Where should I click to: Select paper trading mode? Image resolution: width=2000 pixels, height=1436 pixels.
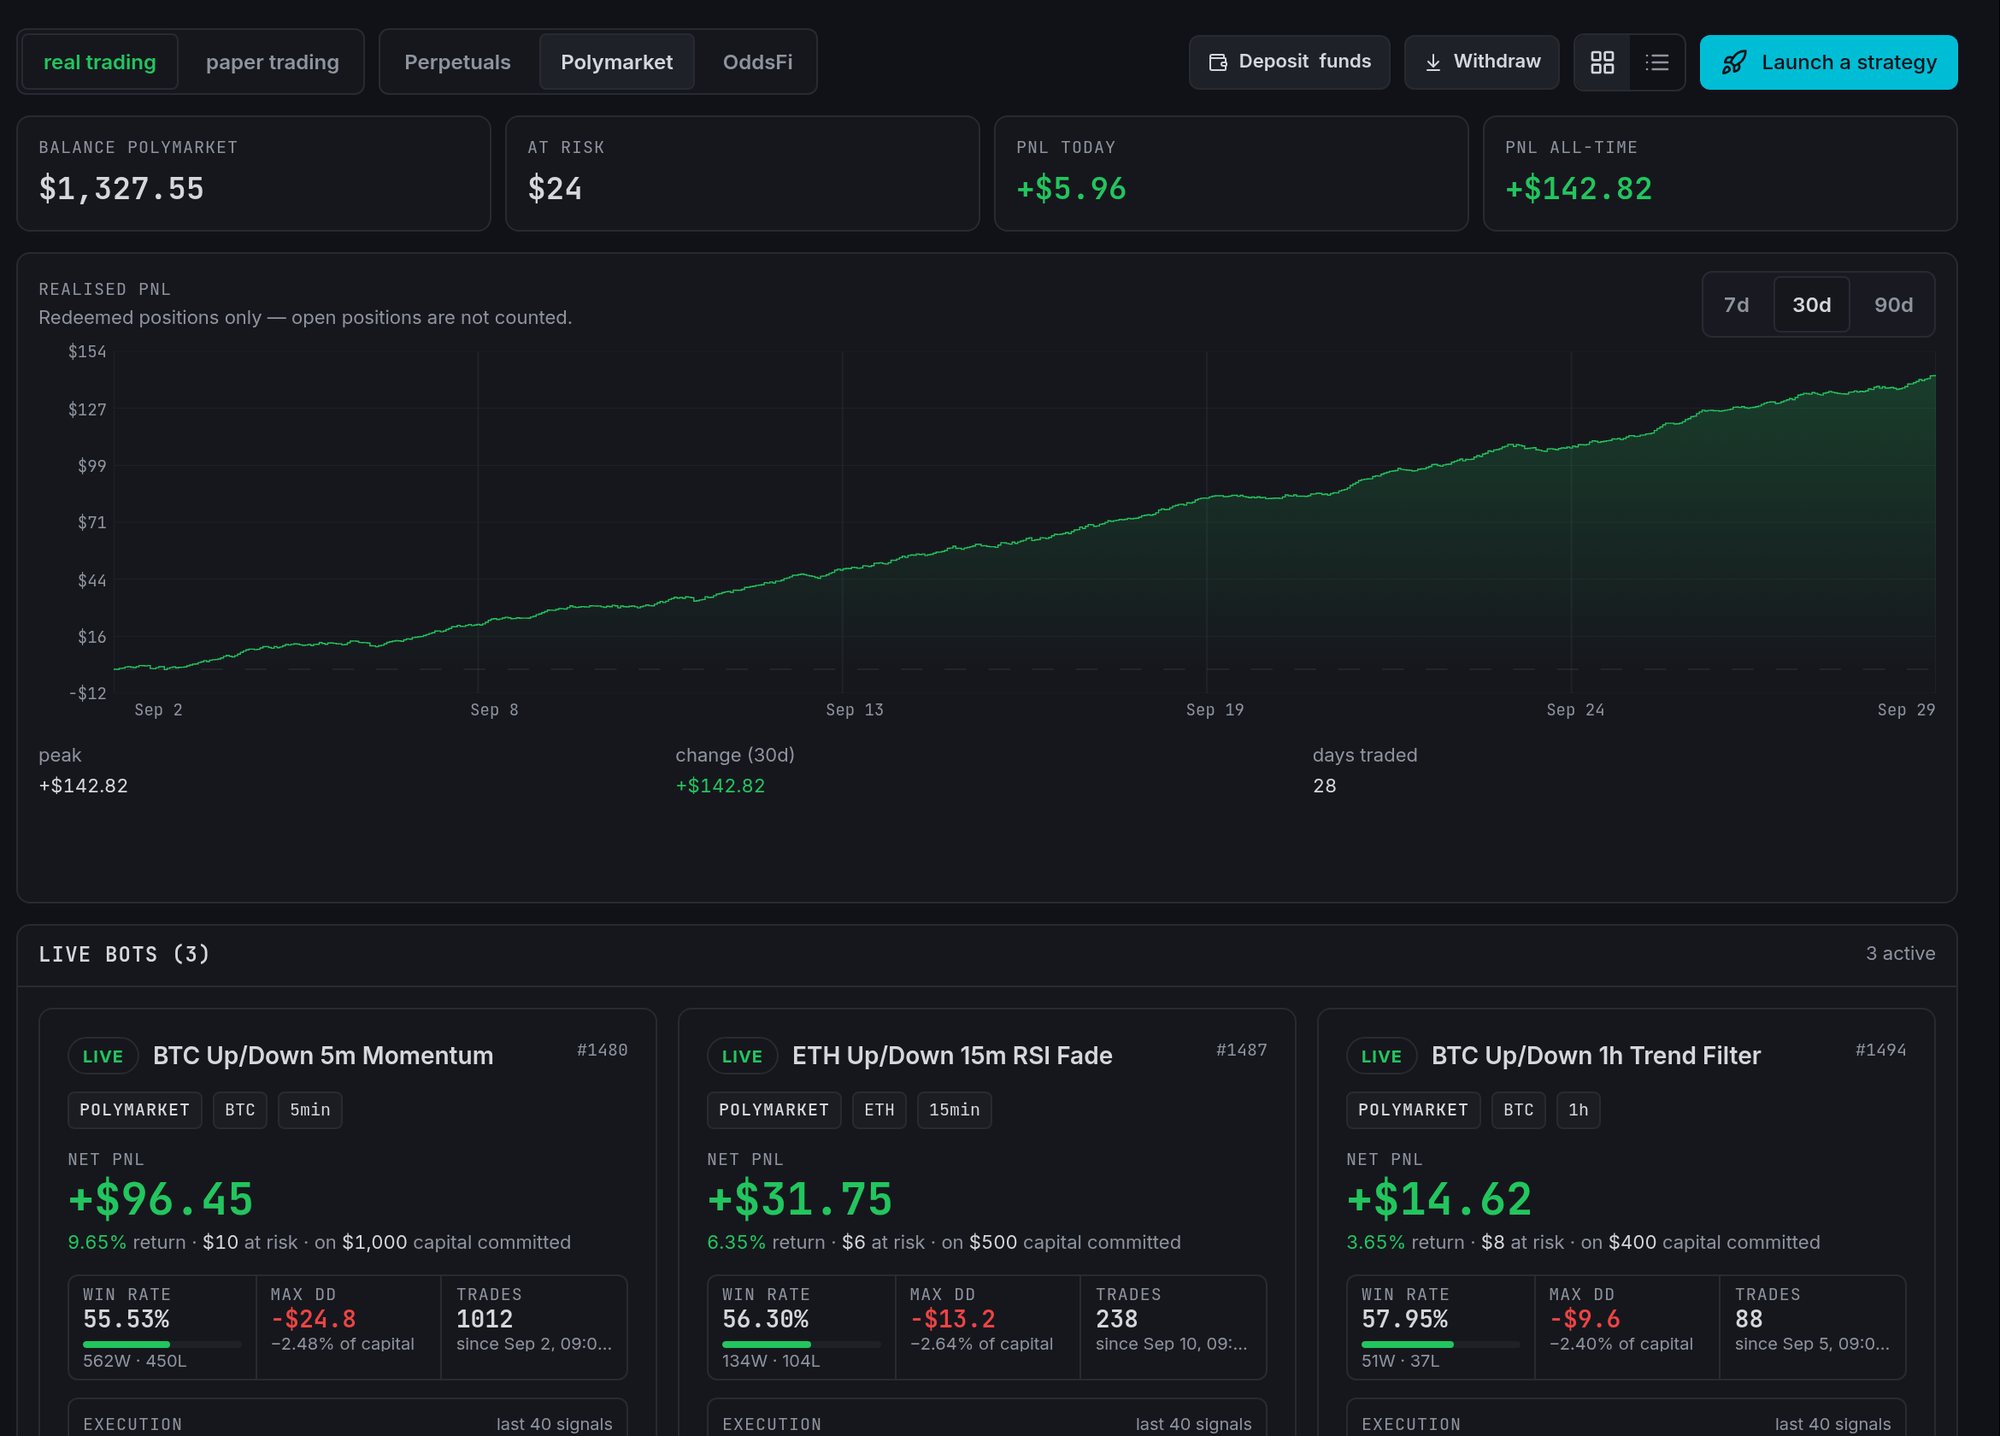click(x=272, y=62)
